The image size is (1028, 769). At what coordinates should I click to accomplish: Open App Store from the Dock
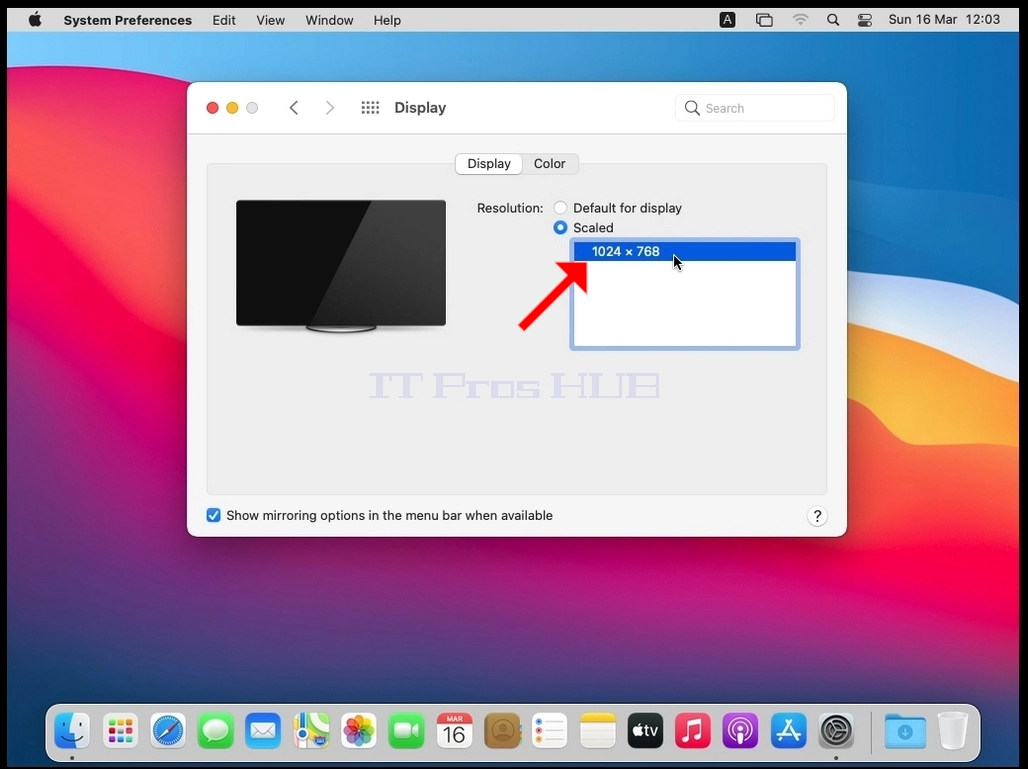pyautogui.click(x=788, y=730)
